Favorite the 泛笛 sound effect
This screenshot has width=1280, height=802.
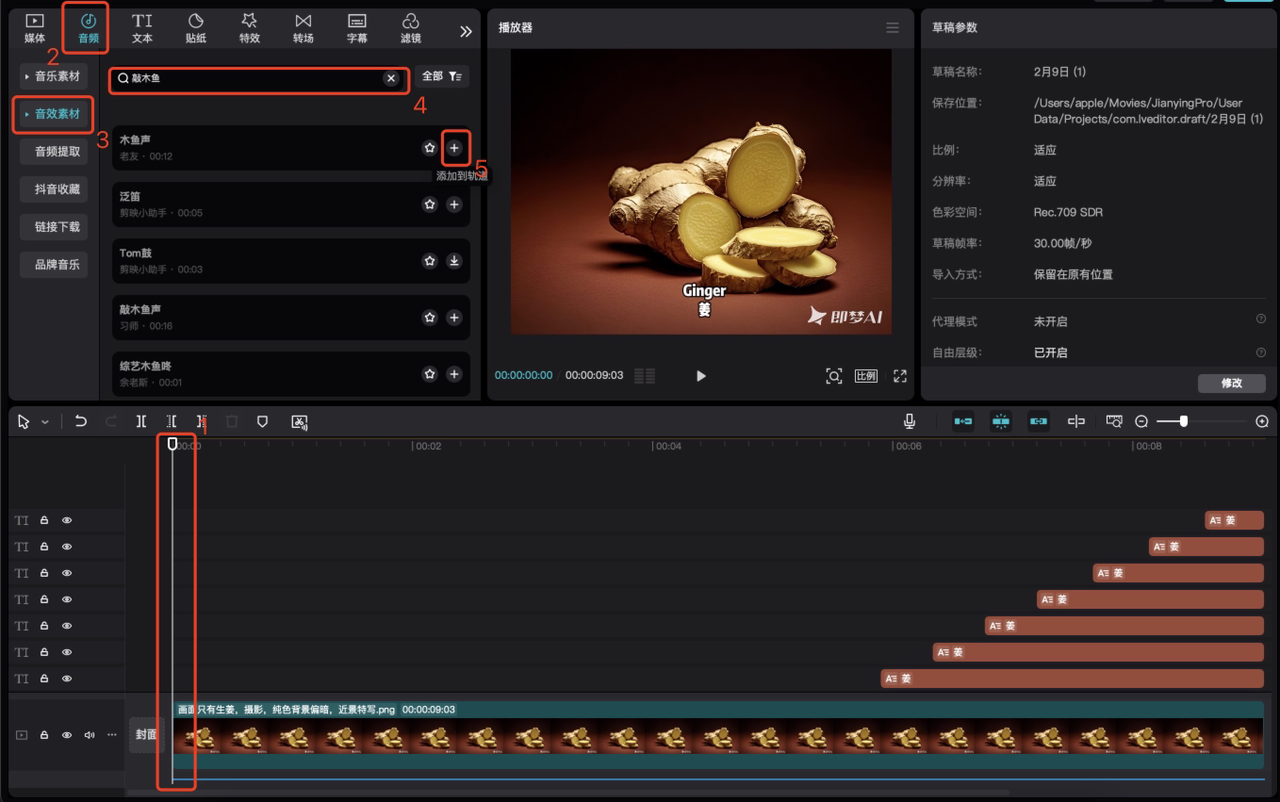tap(430, 204)
